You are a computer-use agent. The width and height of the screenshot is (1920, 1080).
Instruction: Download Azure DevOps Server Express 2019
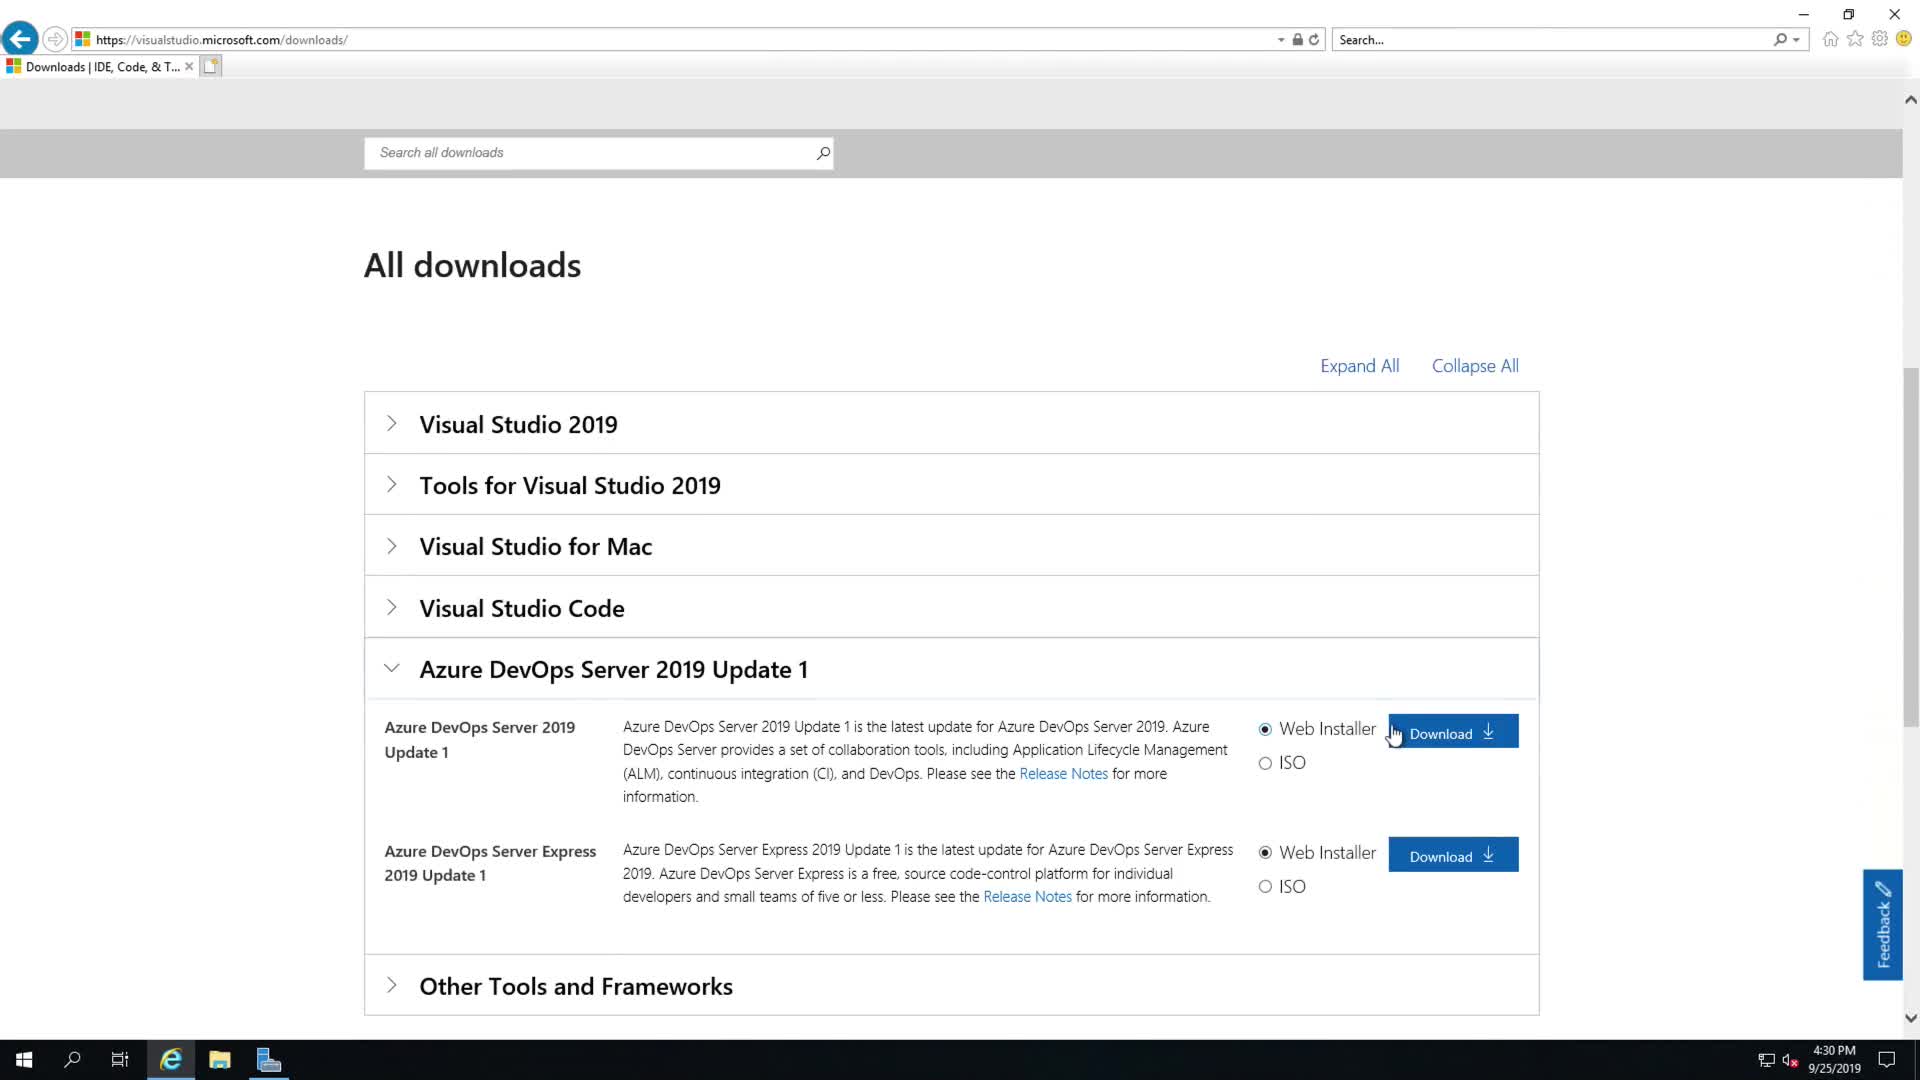(x=1452, y=856)
